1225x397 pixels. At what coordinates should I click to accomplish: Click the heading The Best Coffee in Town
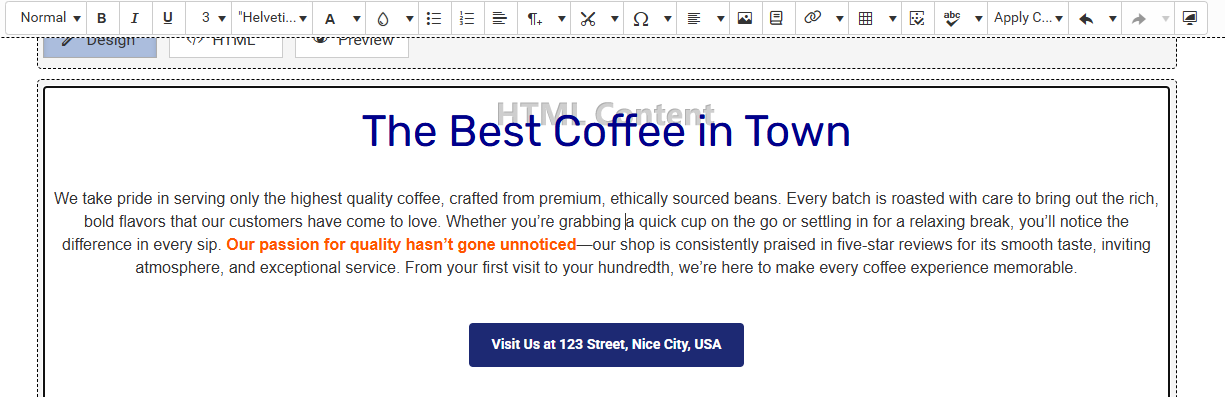[x=606, y=132]
